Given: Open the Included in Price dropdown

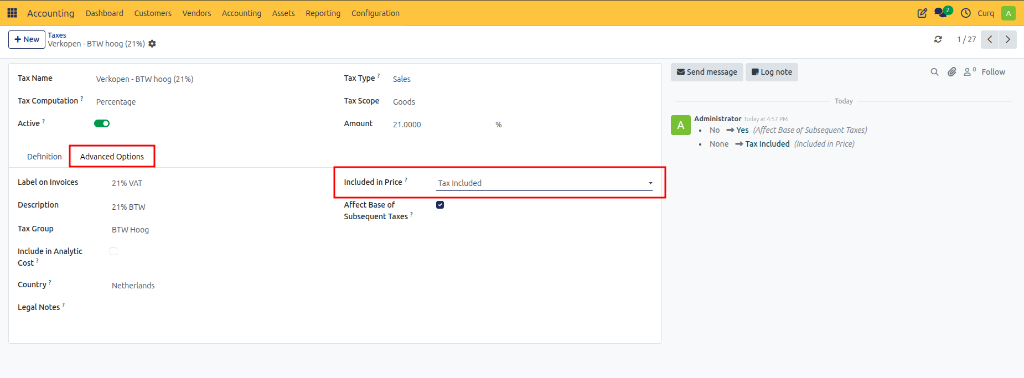Looking at the screenshot, I should [x=544, y=183].
